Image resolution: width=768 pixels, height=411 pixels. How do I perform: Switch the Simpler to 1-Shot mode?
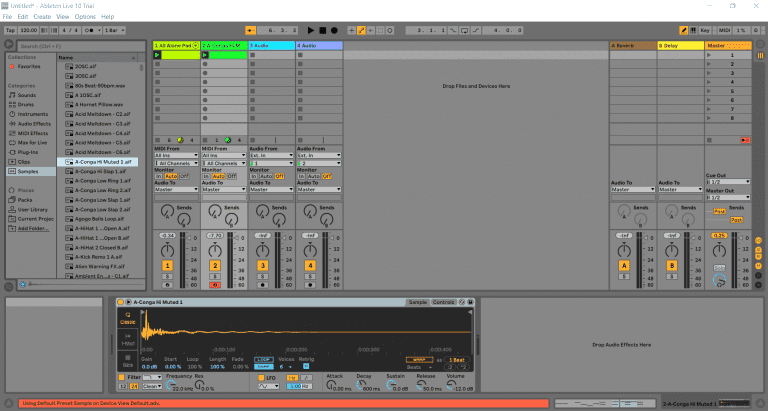click(127, 339)
